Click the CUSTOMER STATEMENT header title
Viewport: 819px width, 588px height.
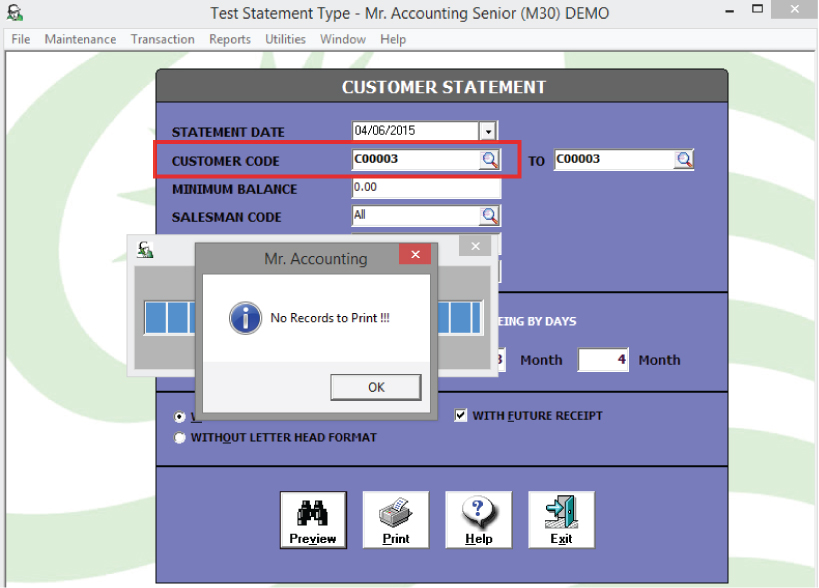[443, 87]
